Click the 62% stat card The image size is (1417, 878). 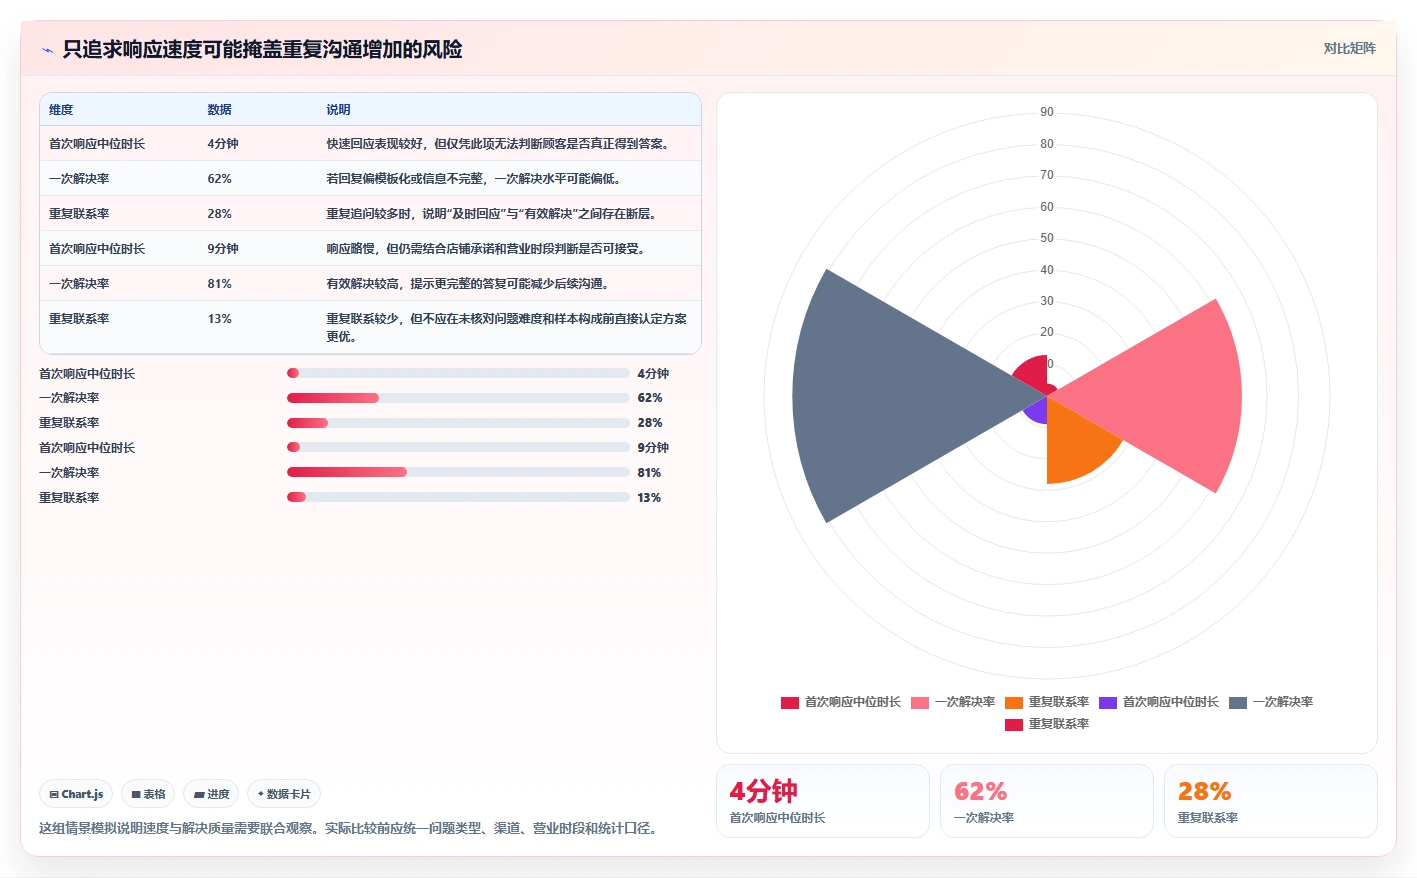coord(1047,801)
